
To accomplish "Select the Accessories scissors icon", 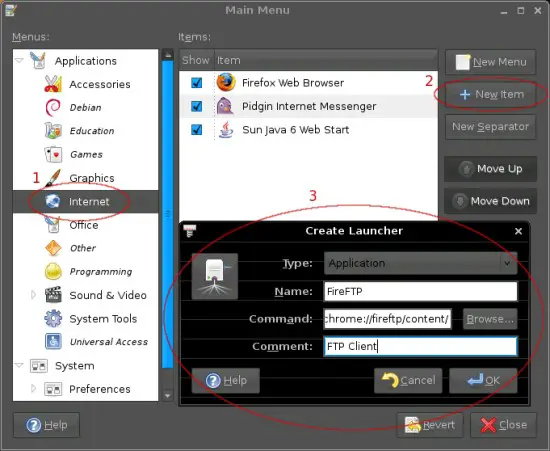I will (x=53, y=84).
